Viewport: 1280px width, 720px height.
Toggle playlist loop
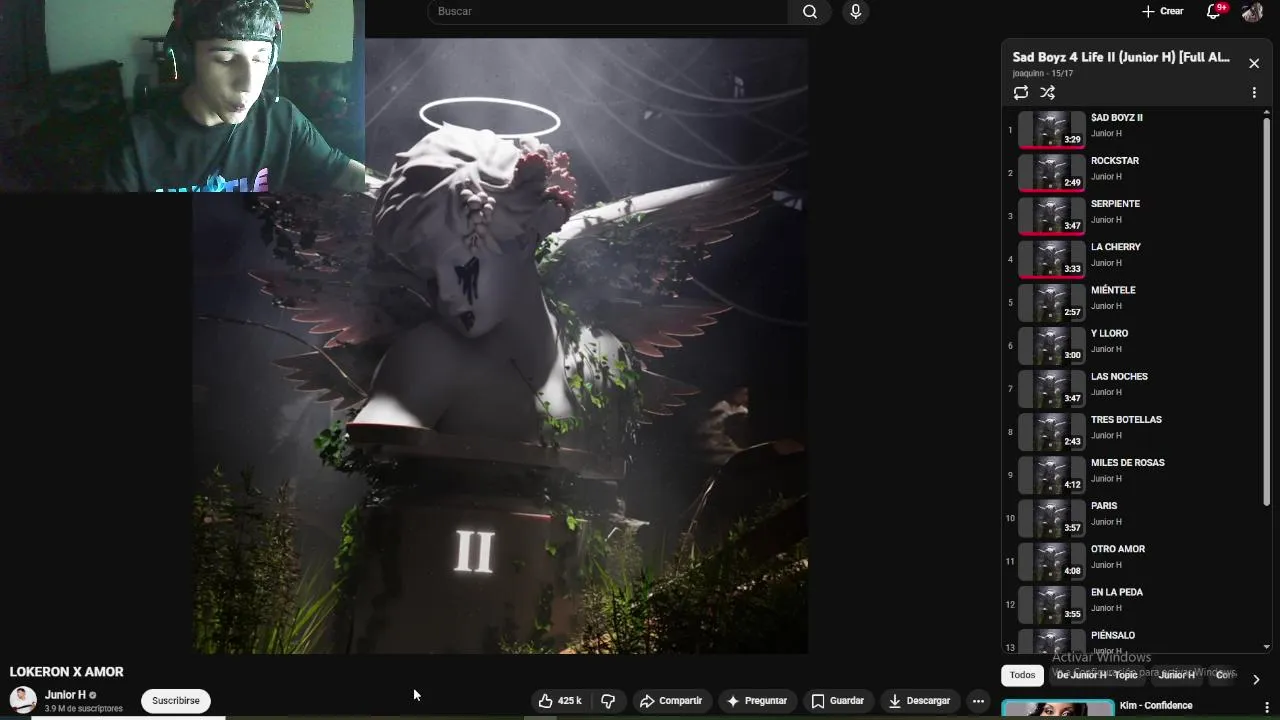1020,93
